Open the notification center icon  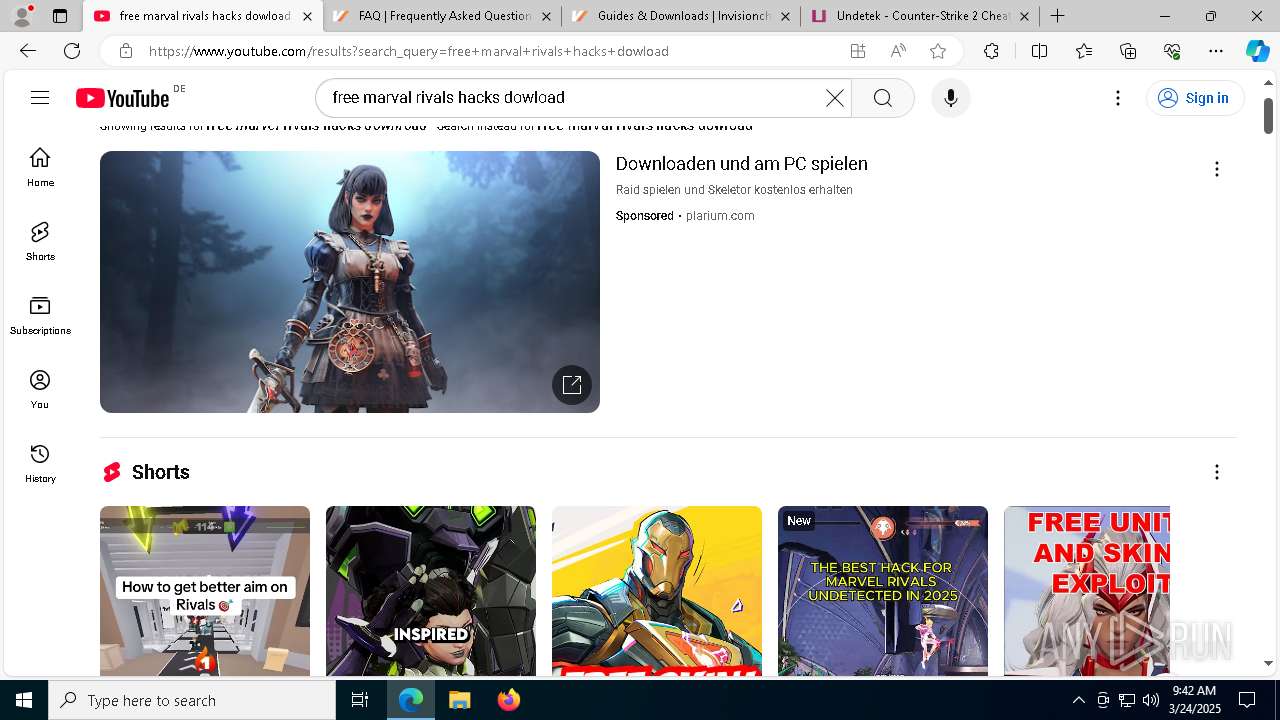(x=1247, y=700)
